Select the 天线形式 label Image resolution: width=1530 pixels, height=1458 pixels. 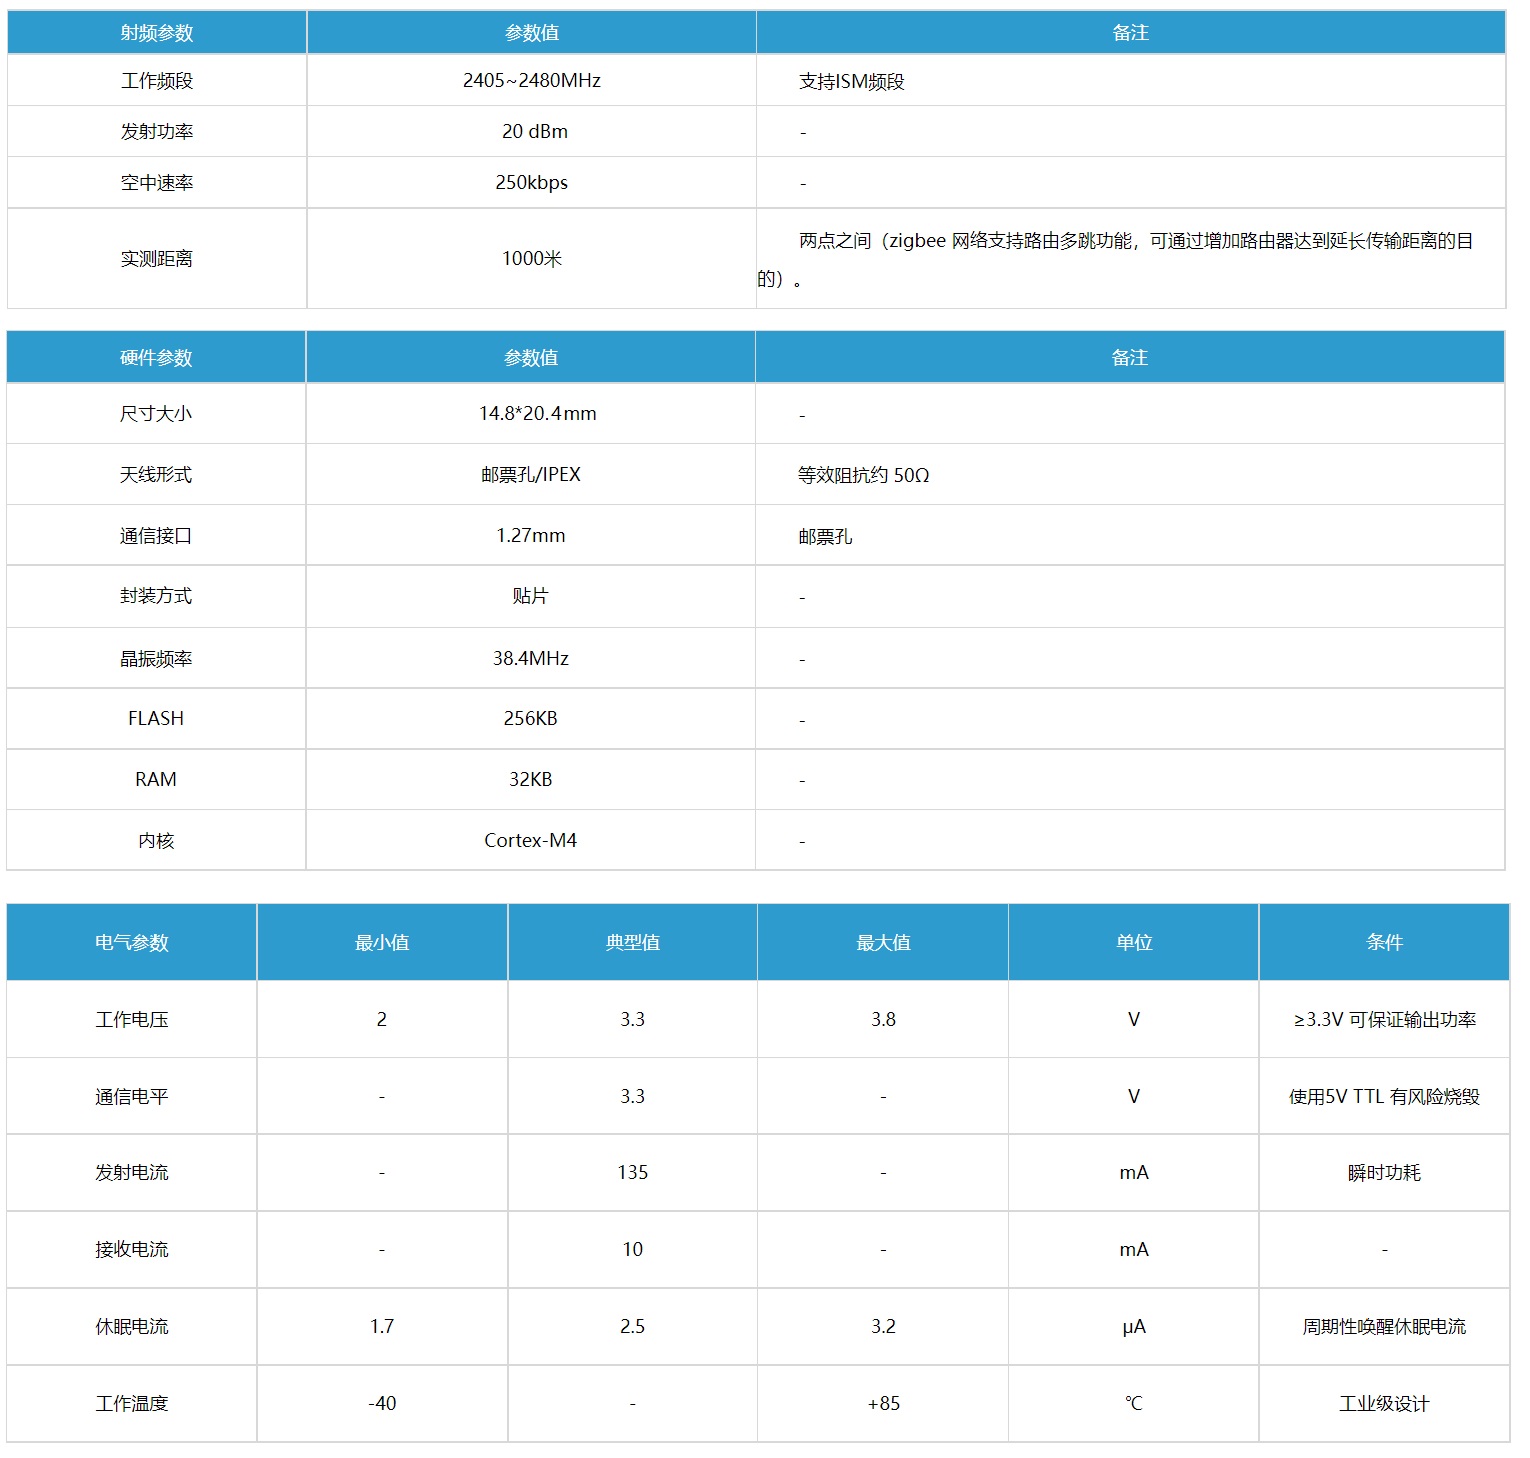tap(156, 475)
